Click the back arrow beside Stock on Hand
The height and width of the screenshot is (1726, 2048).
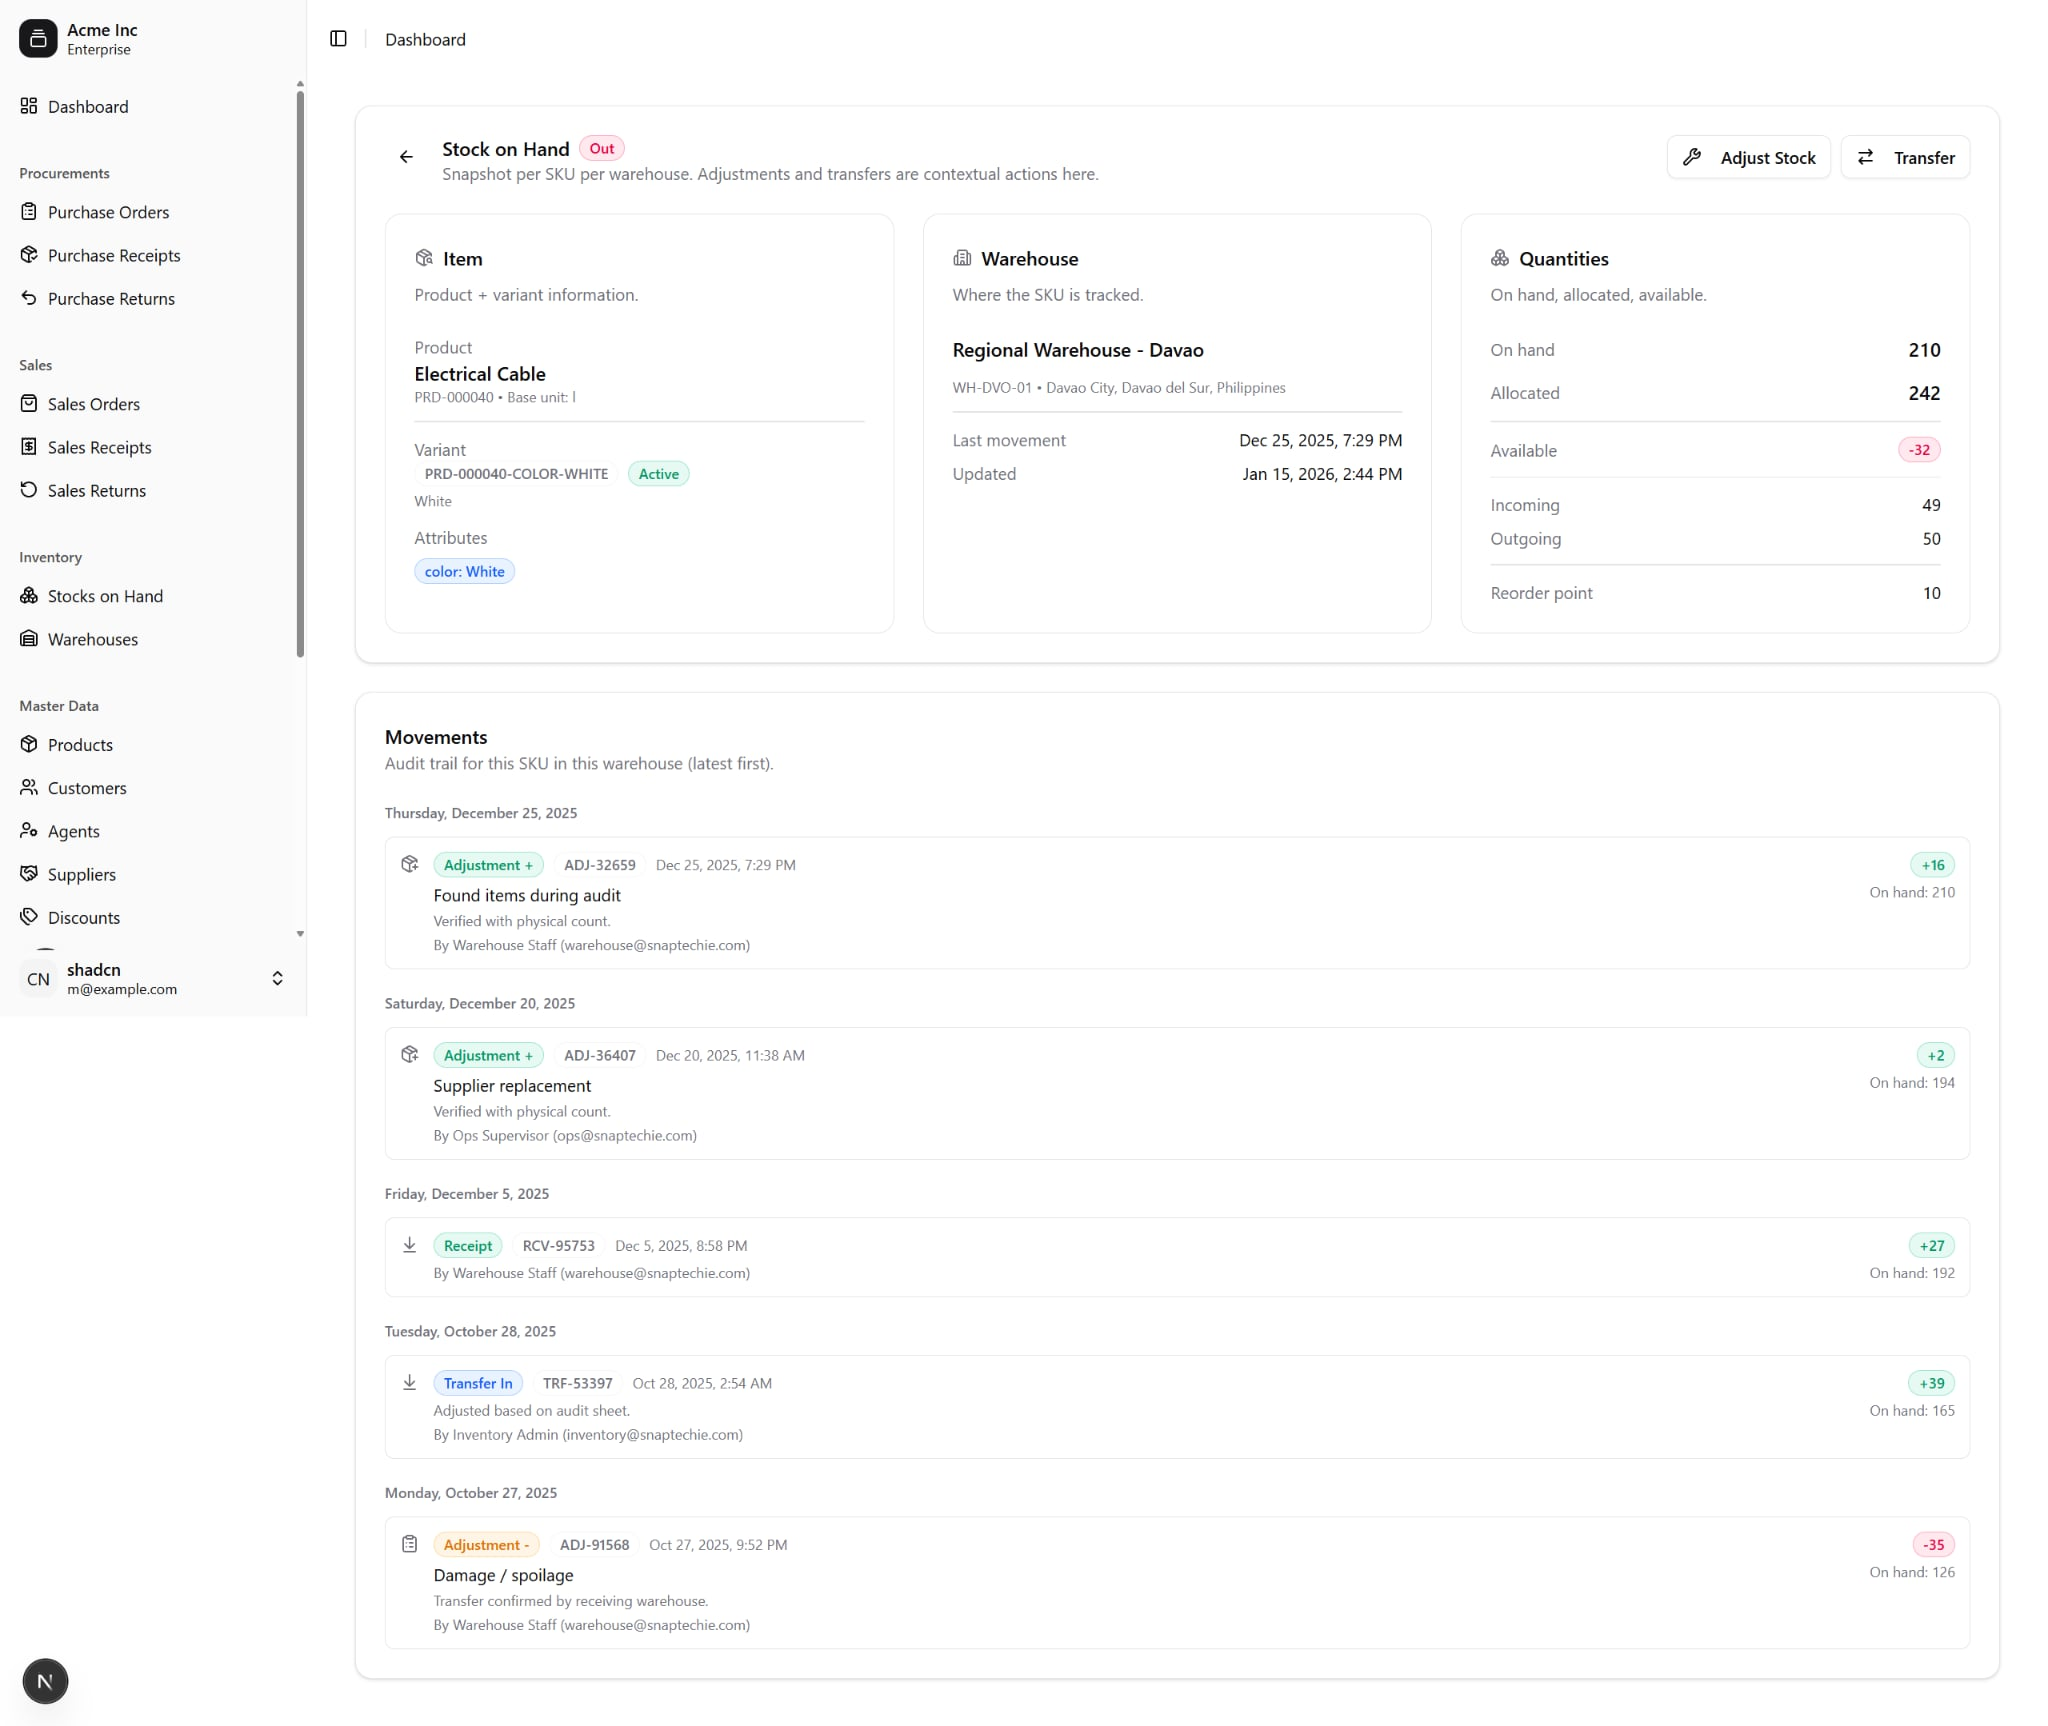406,157
